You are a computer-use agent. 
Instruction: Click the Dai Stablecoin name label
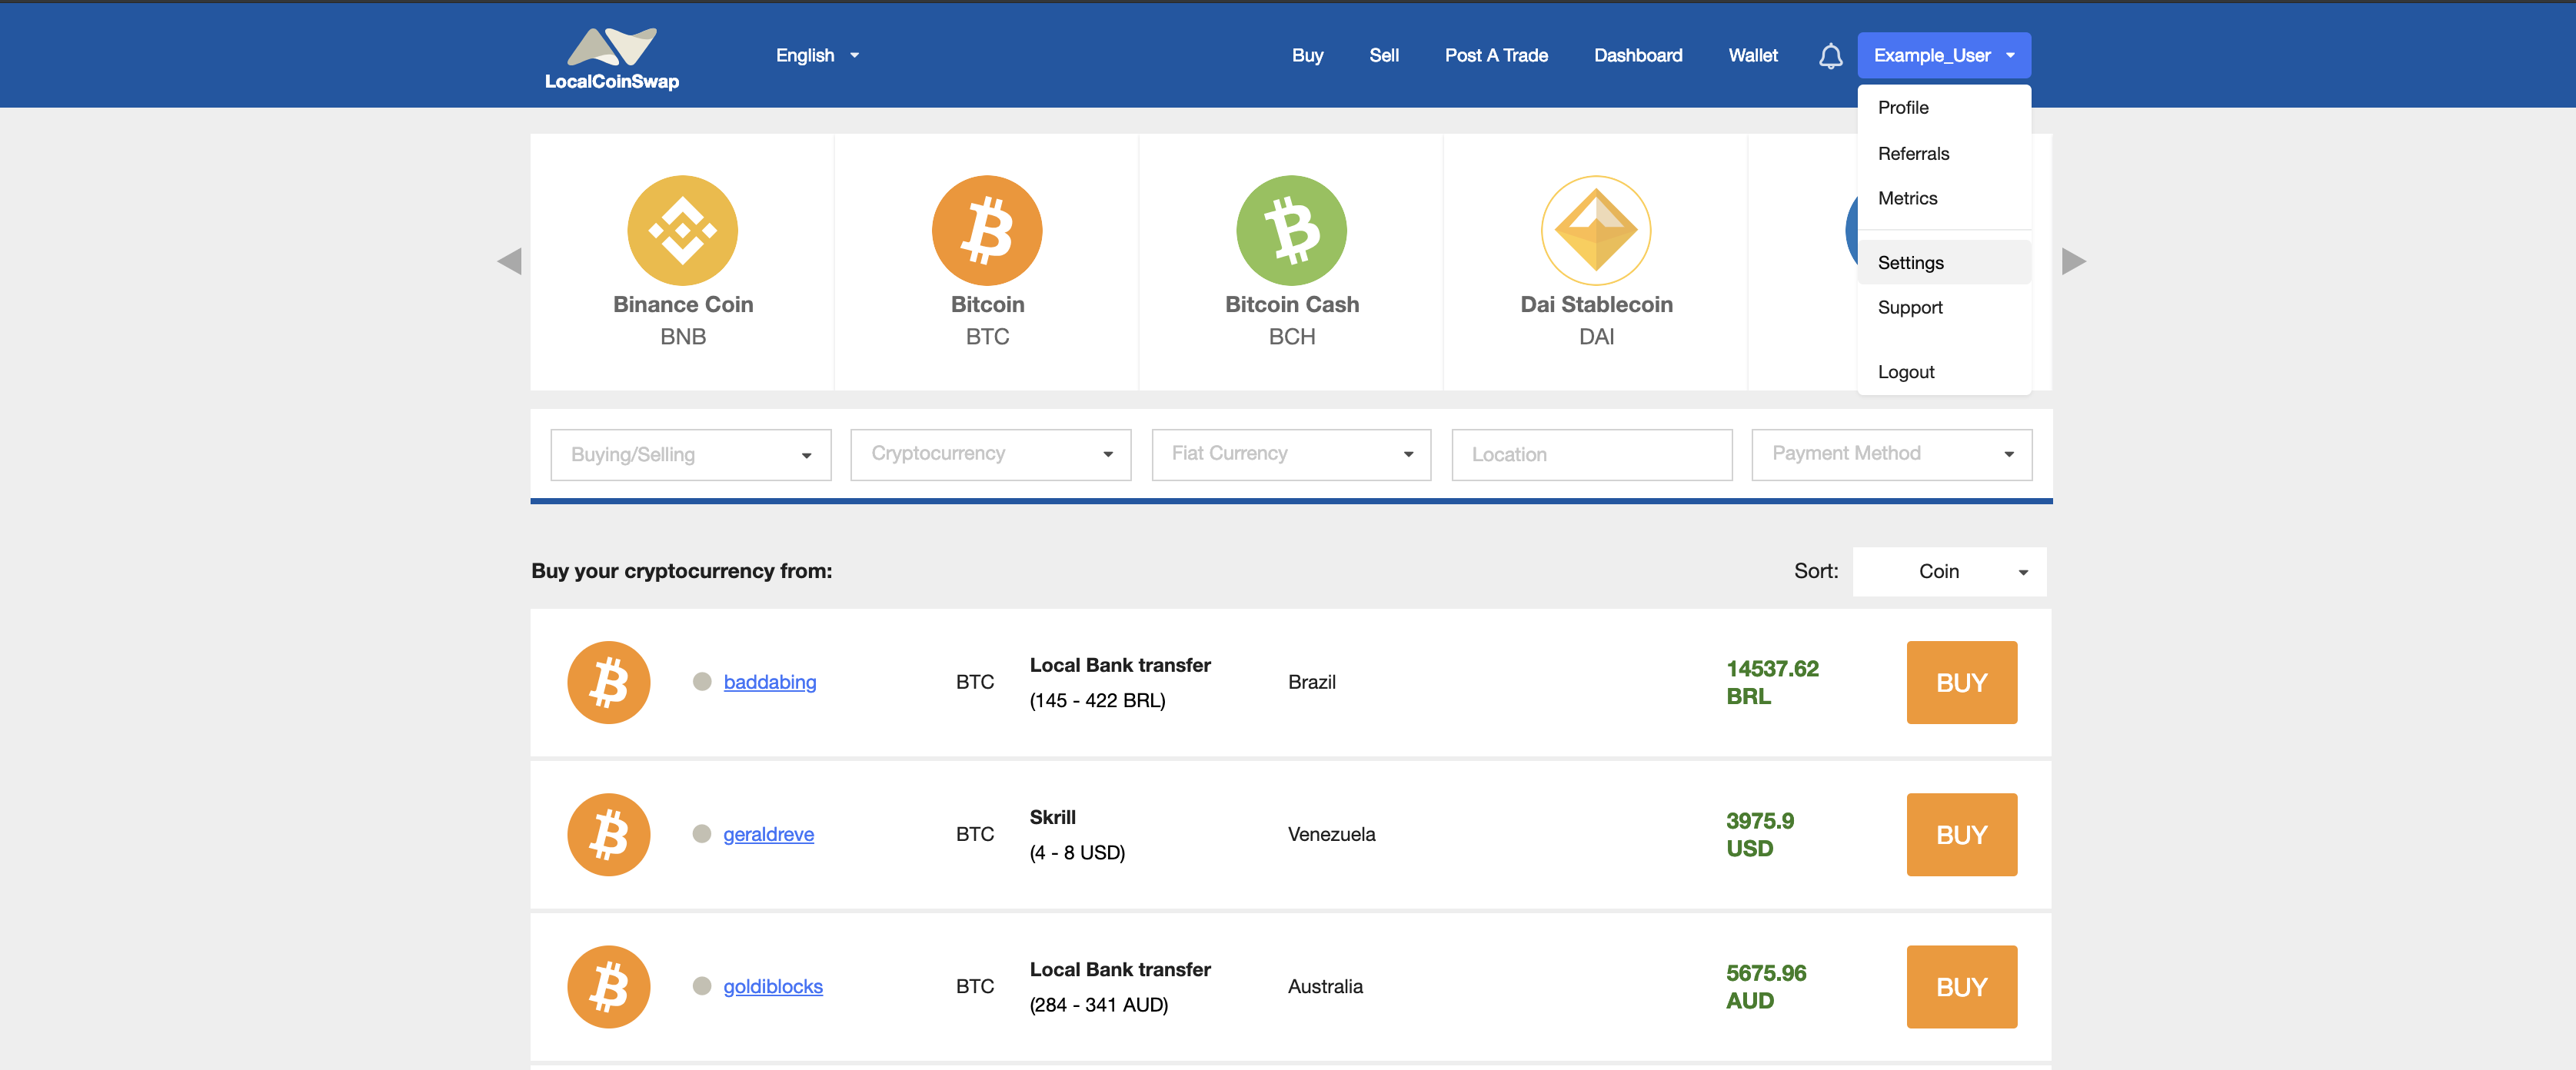[1596, 304]
